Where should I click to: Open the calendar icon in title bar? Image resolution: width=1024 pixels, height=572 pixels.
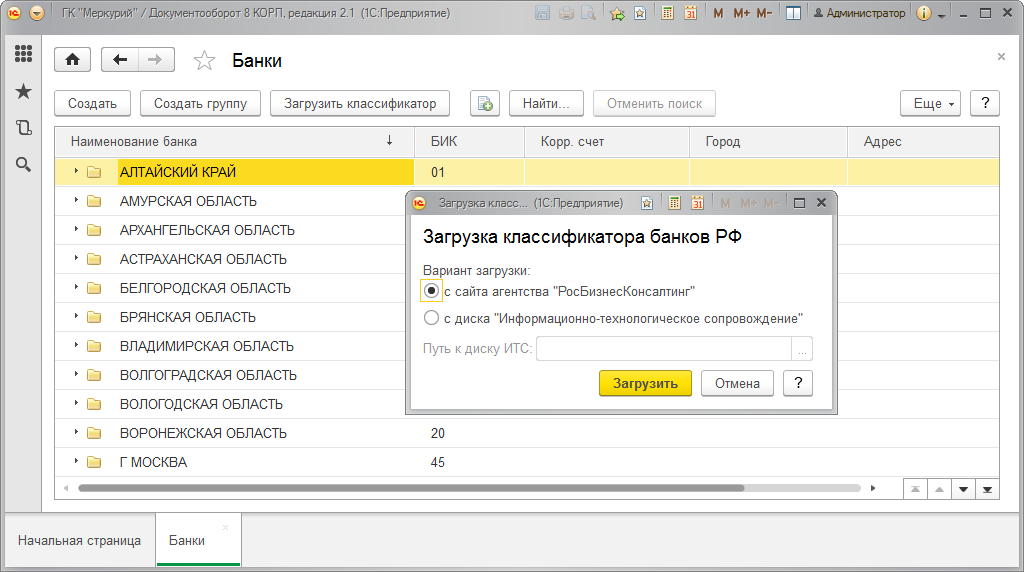coord(690,13)
